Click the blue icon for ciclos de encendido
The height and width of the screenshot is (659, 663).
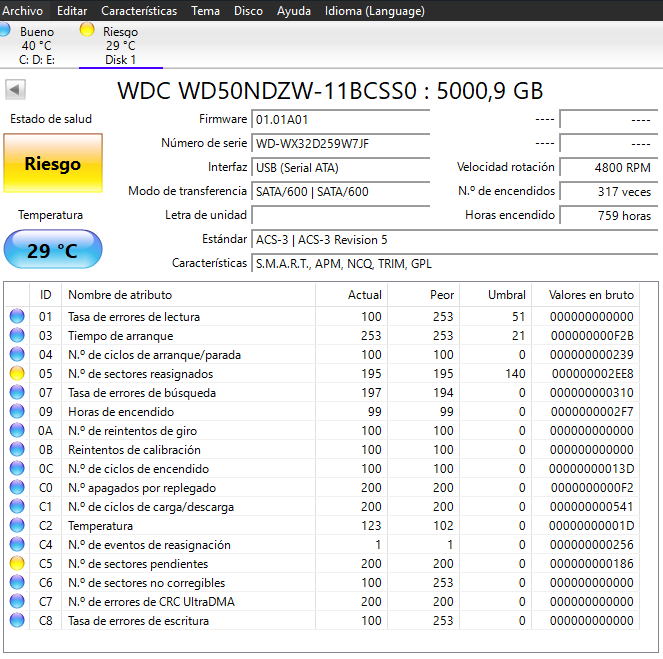click(x=17, y=468)
